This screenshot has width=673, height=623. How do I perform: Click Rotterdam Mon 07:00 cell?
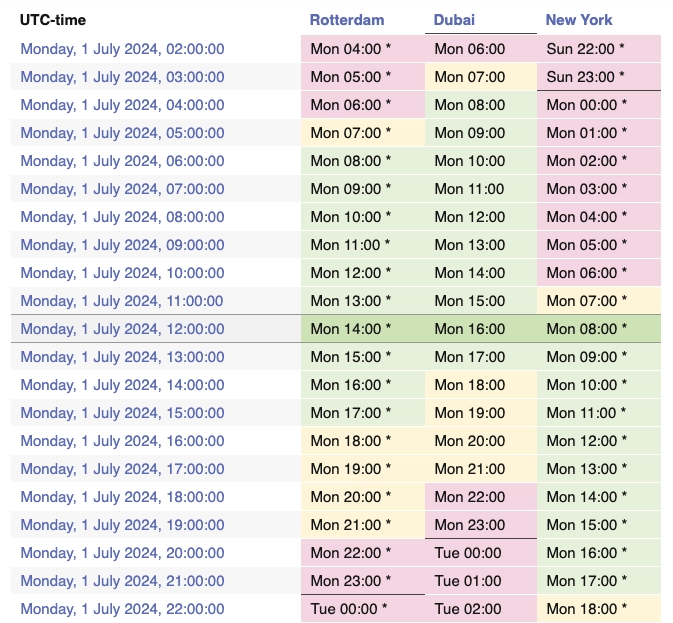point(363,133)
